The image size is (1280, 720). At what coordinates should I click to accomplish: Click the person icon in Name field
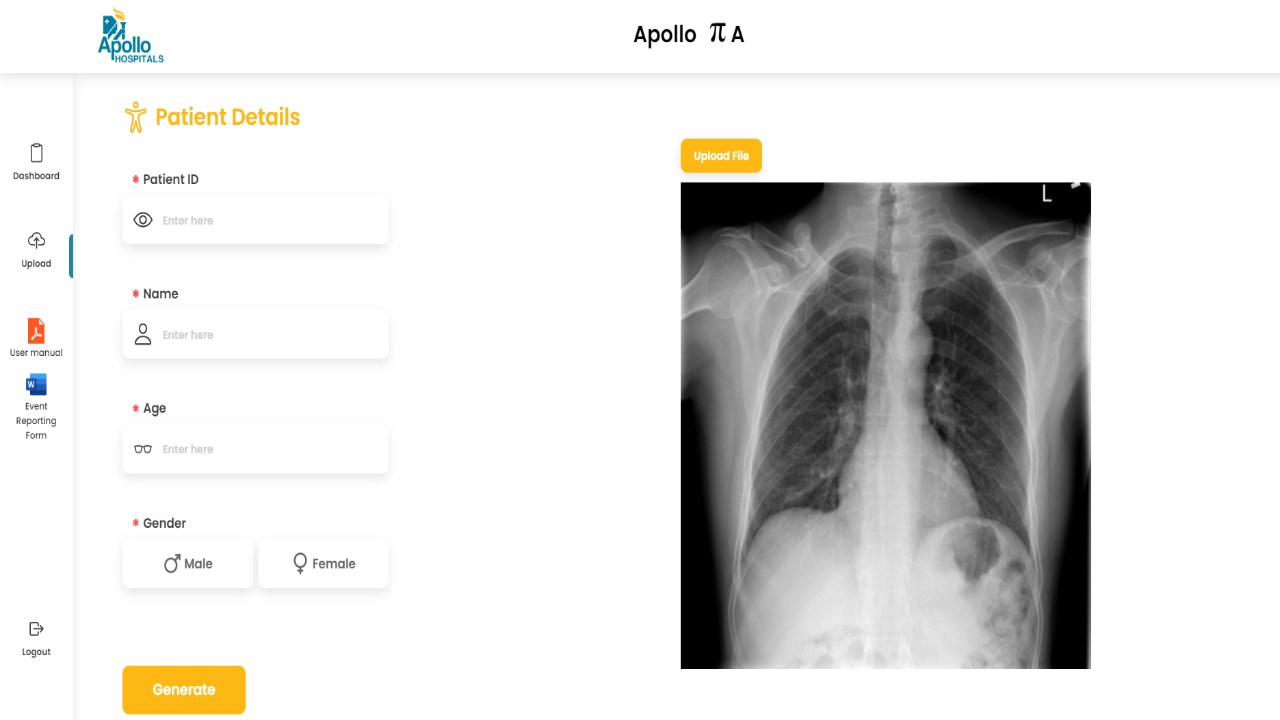(143, 334)
